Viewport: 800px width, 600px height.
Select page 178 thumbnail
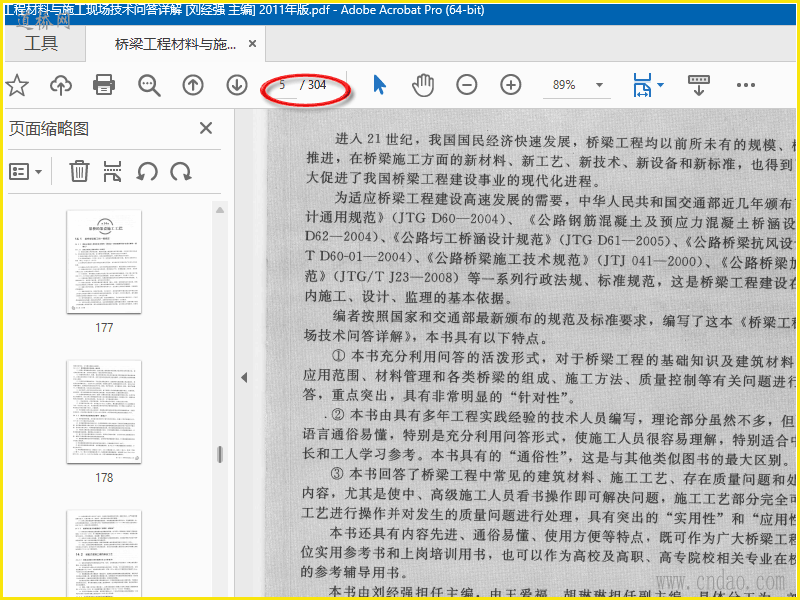click(104, 412)
